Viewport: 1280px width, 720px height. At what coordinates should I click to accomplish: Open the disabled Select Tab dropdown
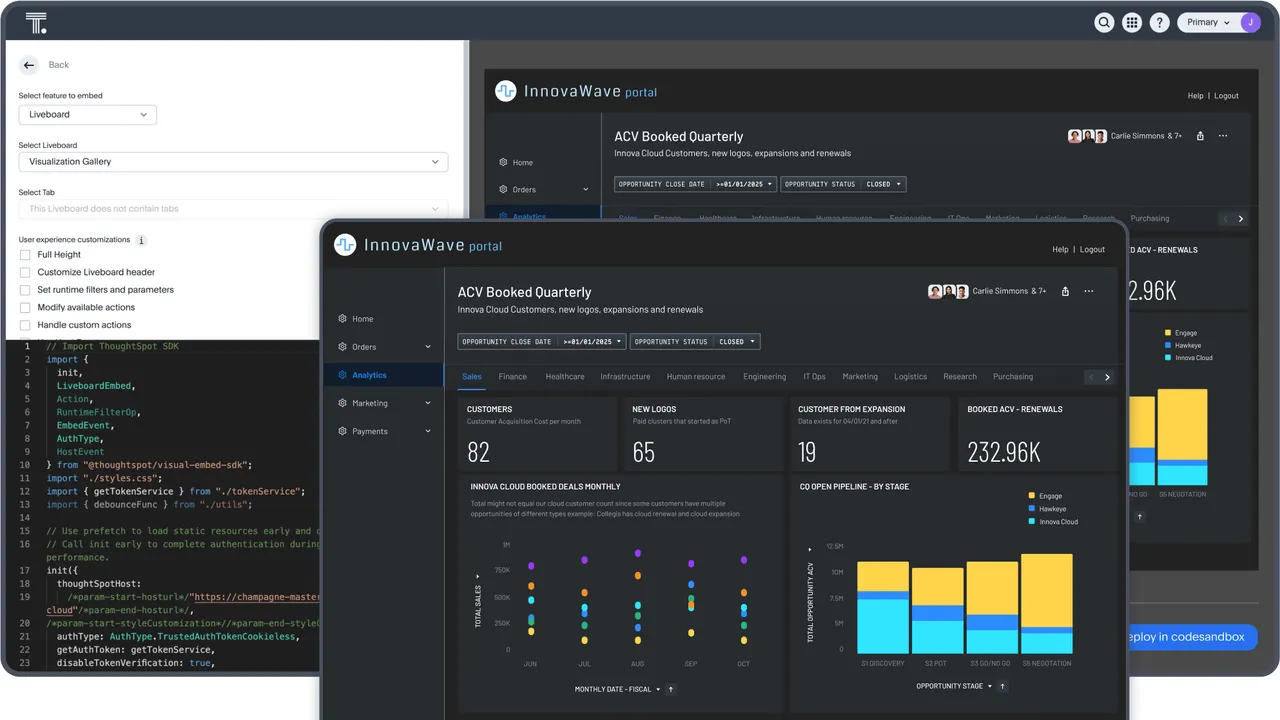(233, 209)
